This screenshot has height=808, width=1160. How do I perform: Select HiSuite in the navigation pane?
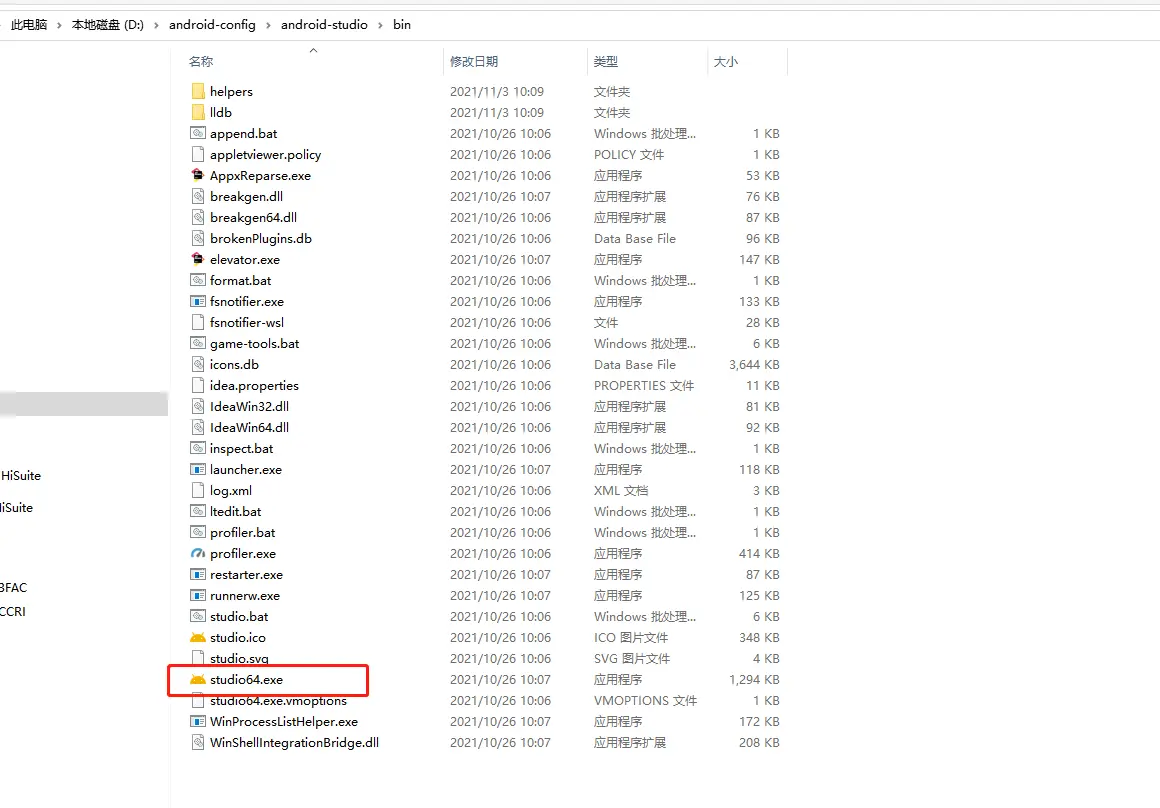click(21, 476)
